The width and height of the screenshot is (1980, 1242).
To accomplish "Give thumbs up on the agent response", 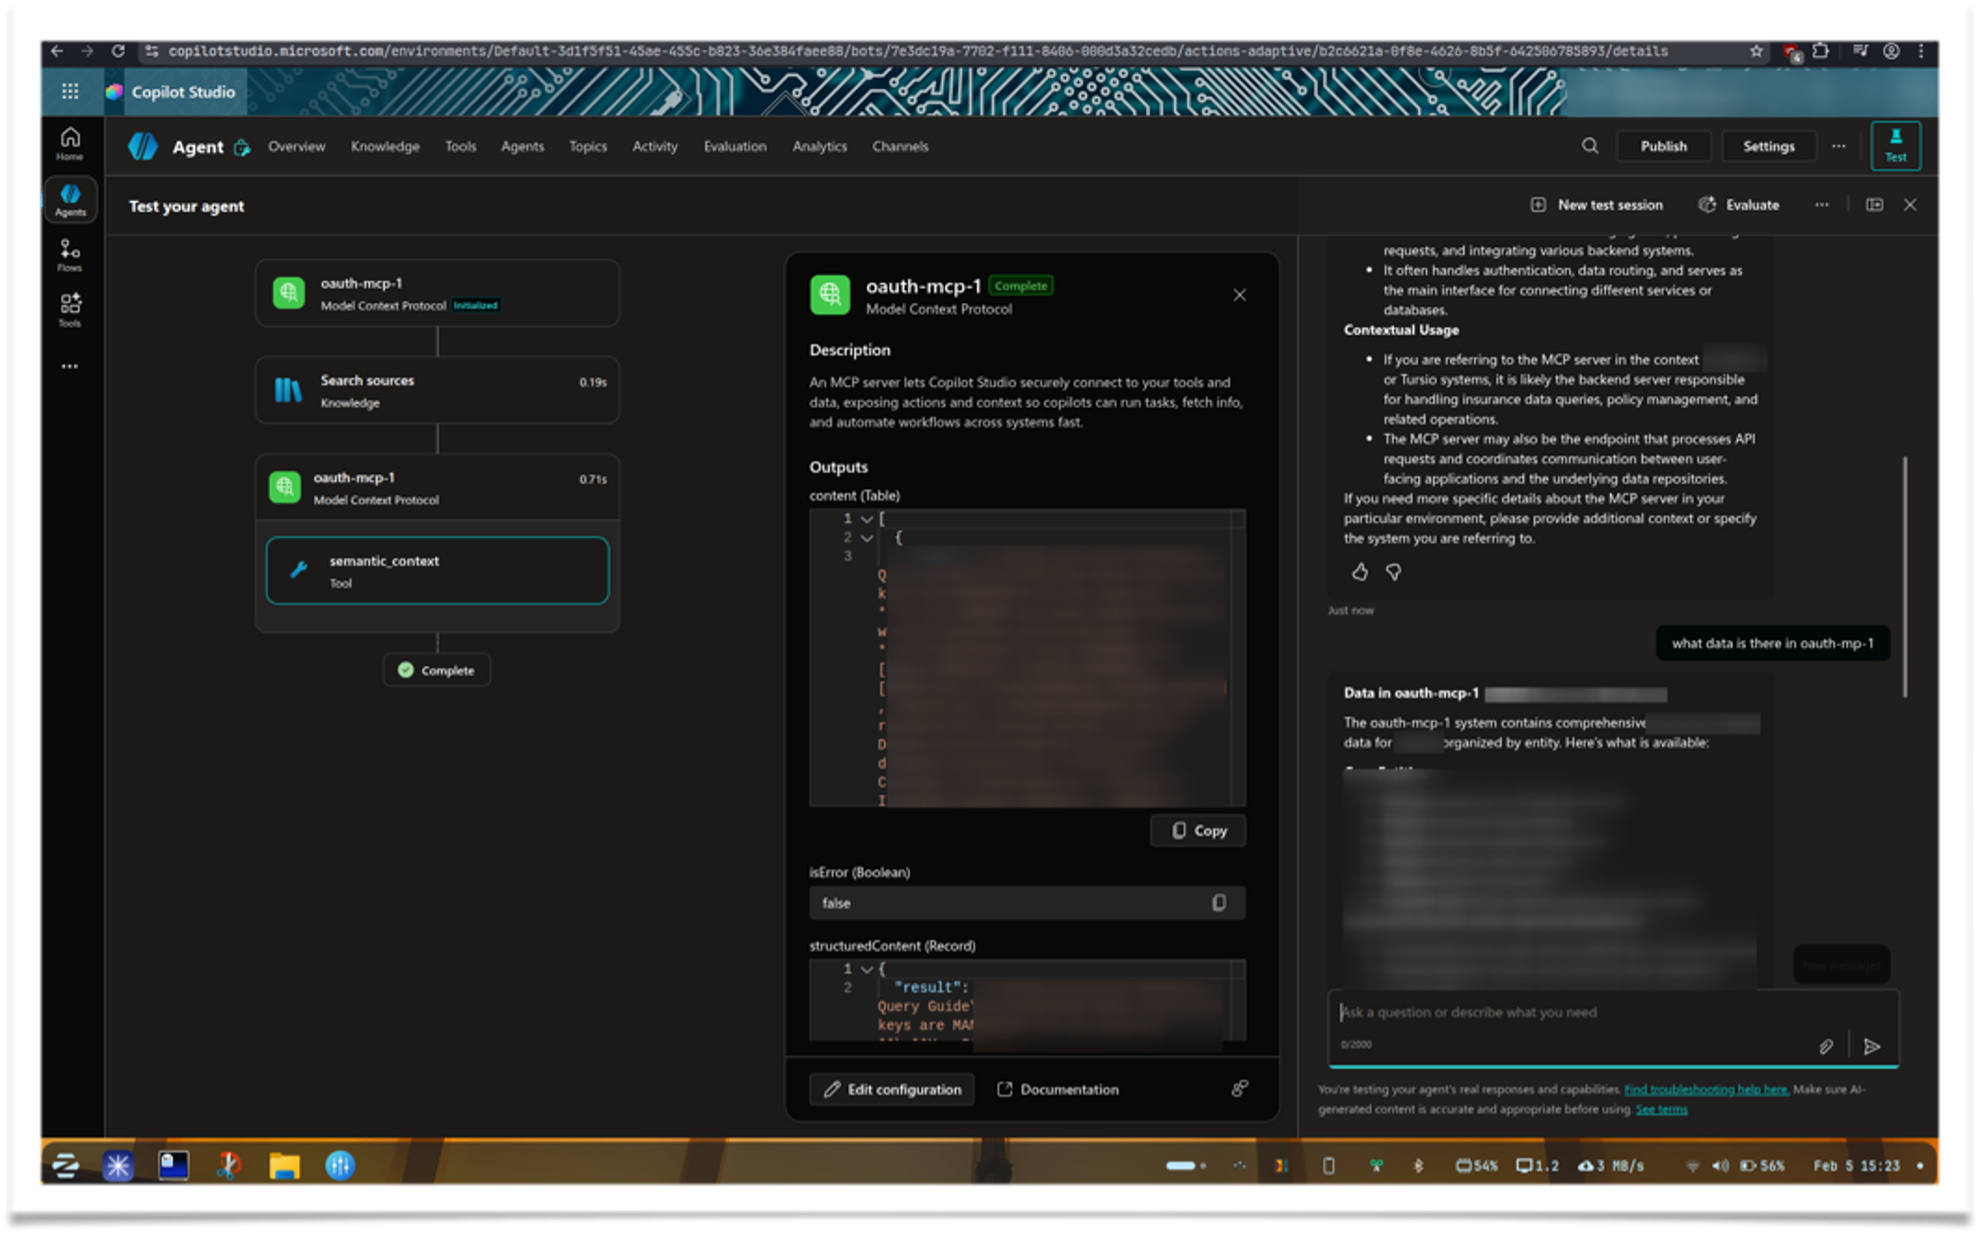I will coord(1359,571).
